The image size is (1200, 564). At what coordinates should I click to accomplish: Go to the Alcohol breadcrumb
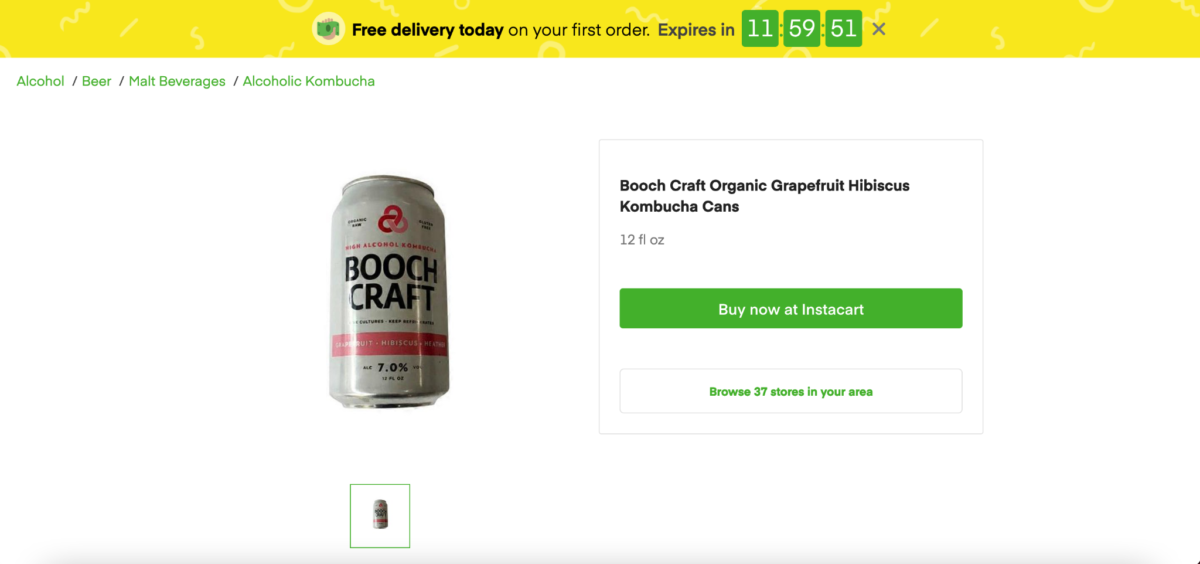[41, 81]
